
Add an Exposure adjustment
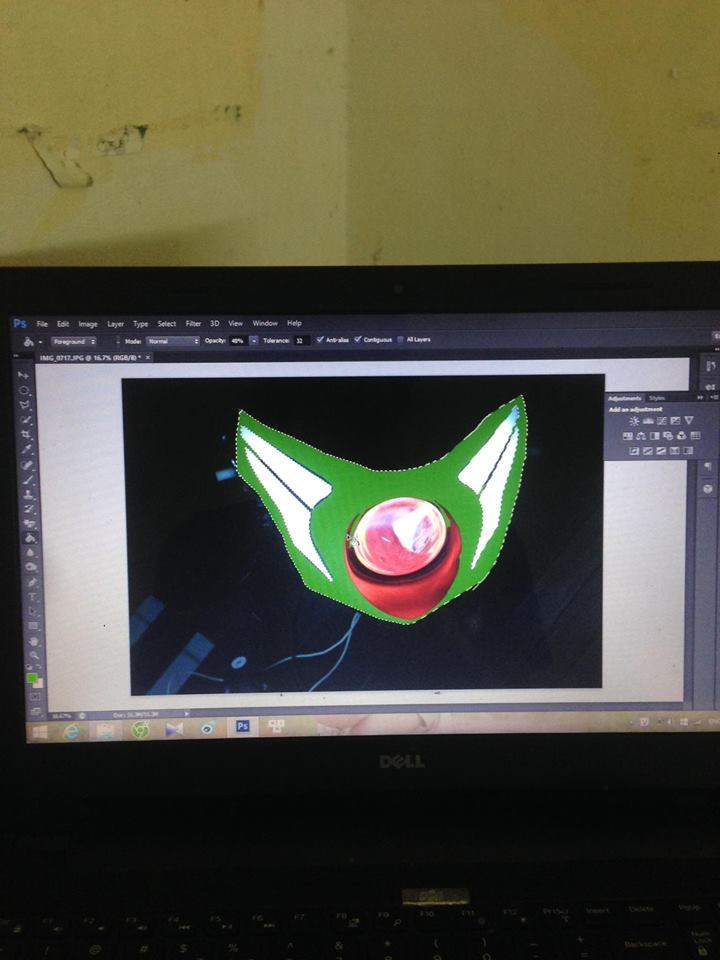[675, 421]
